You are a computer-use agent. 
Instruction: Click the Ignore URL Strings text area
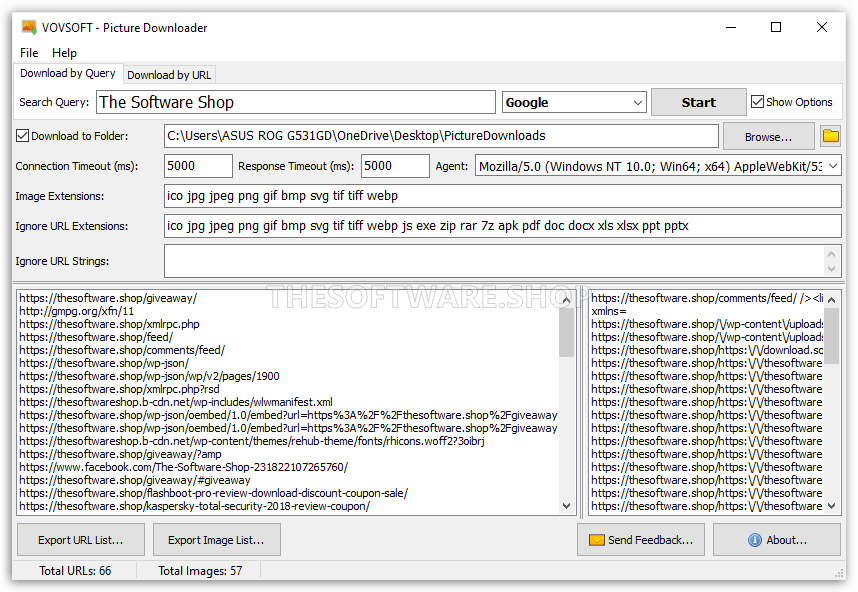[494, 261]
